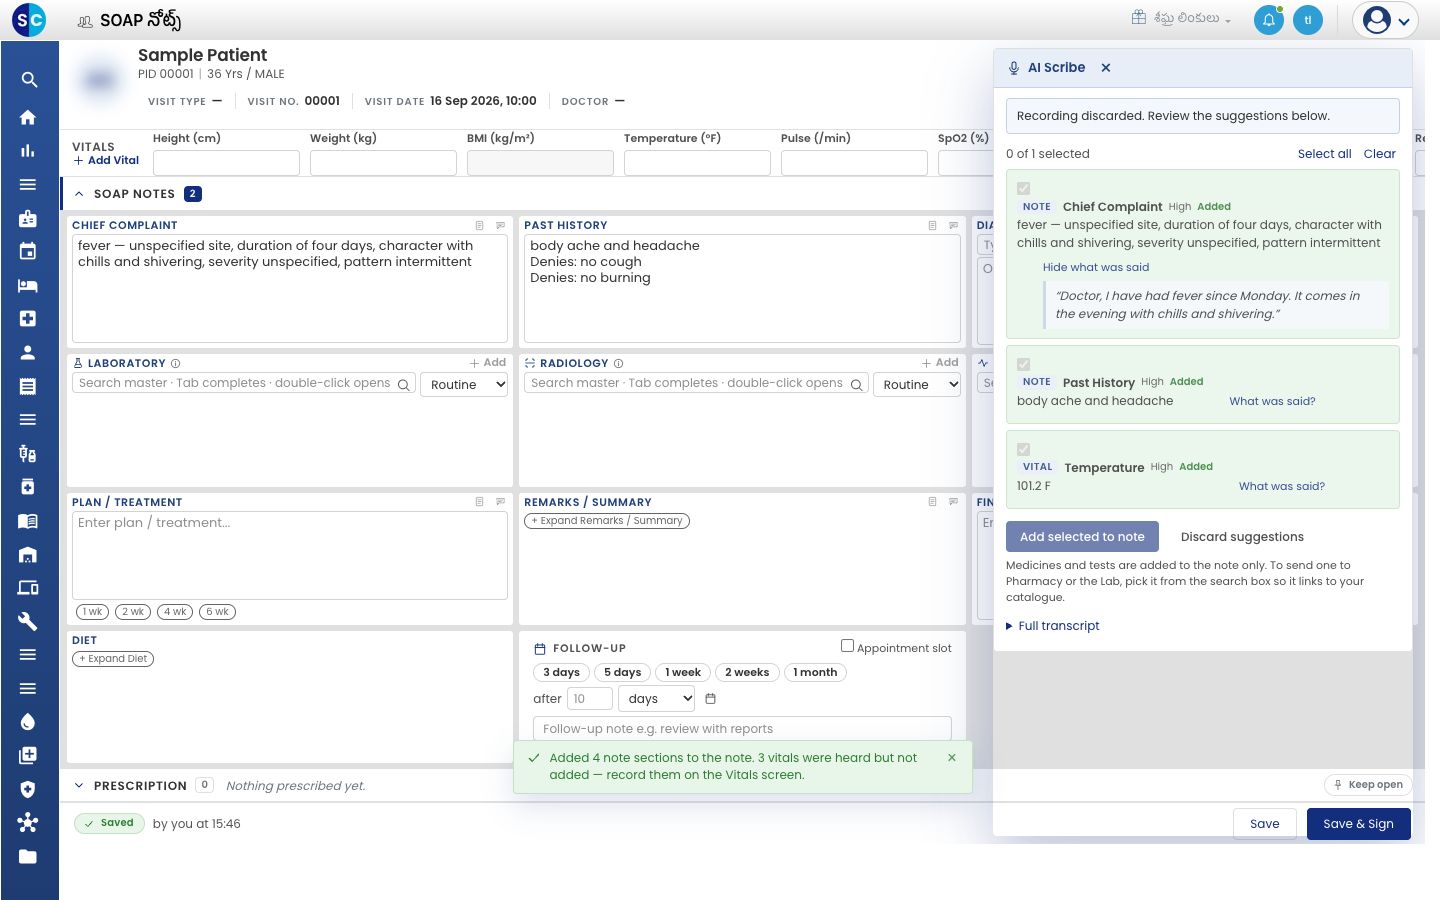Toggle the Past History suggestion checkbox
The image size is (1440, 900).
(1024, 364)
